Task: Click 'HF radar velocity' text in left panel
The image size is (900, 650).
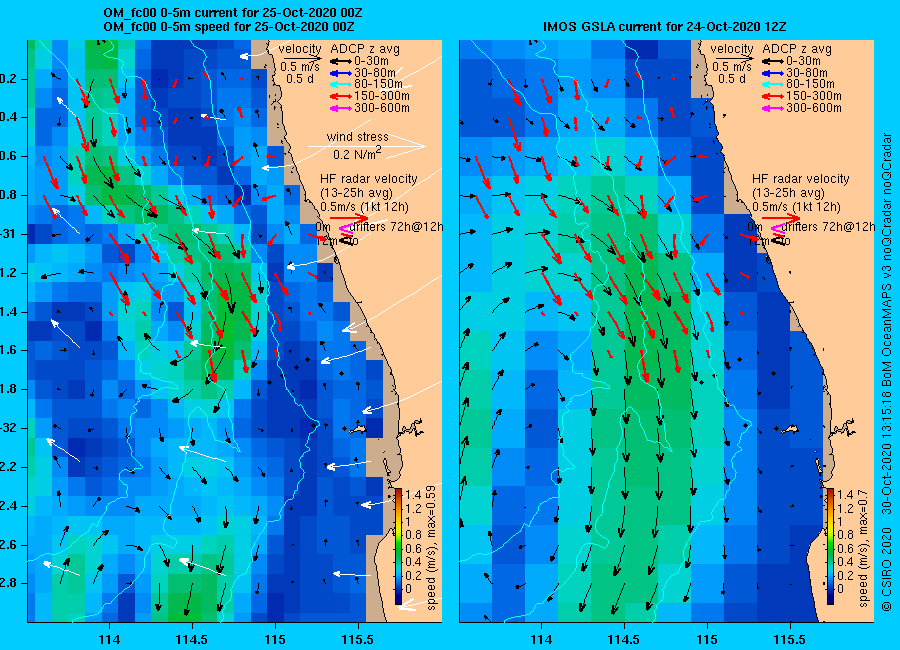Action: (x=368, y=179)
